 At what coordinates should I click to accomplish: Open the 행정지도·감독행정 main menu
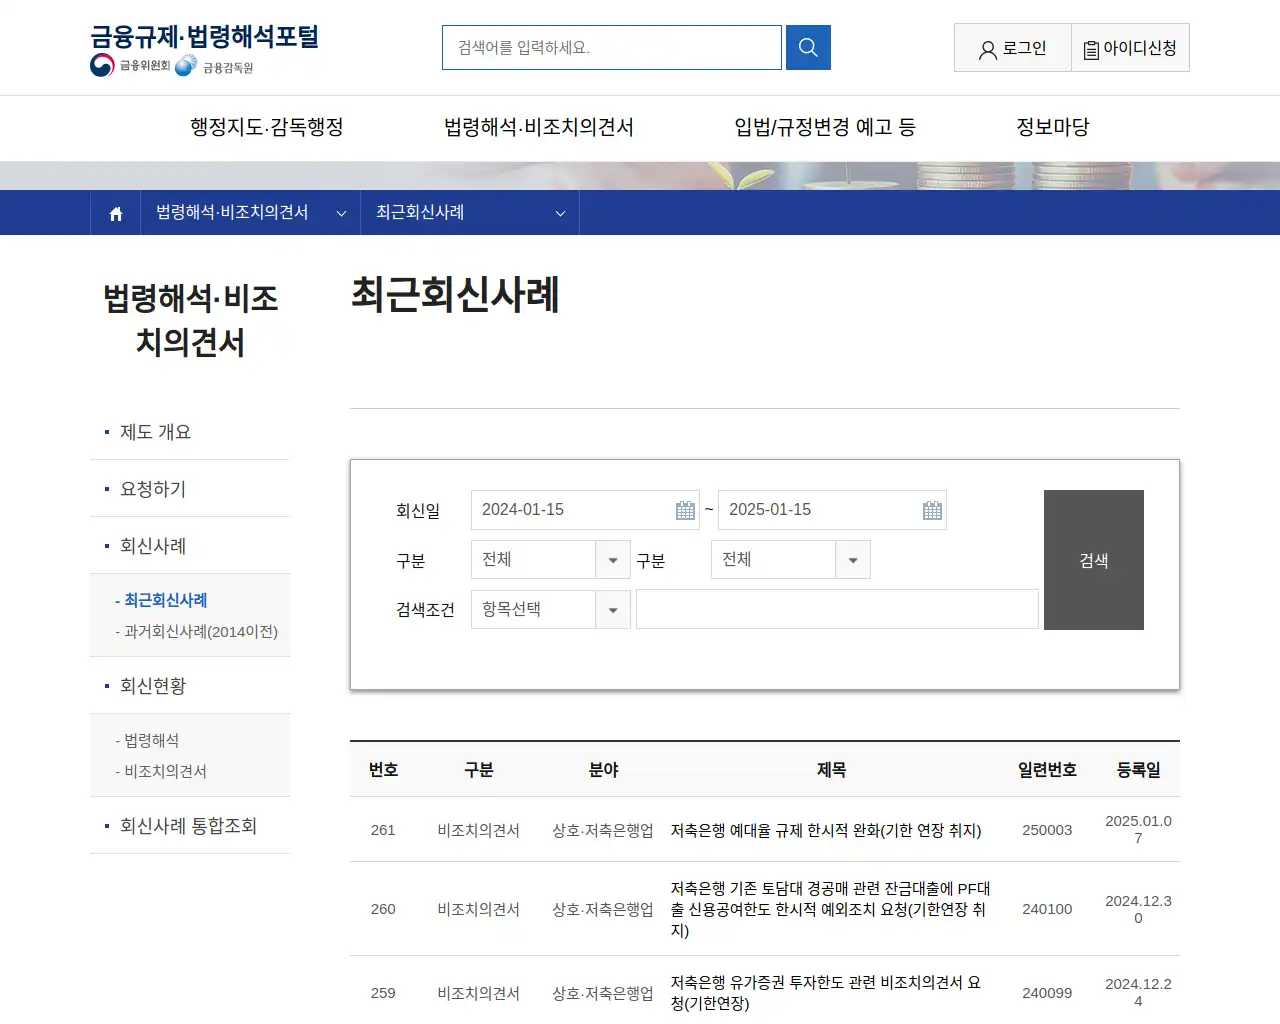pyautogui.click(x=267, y=127)
